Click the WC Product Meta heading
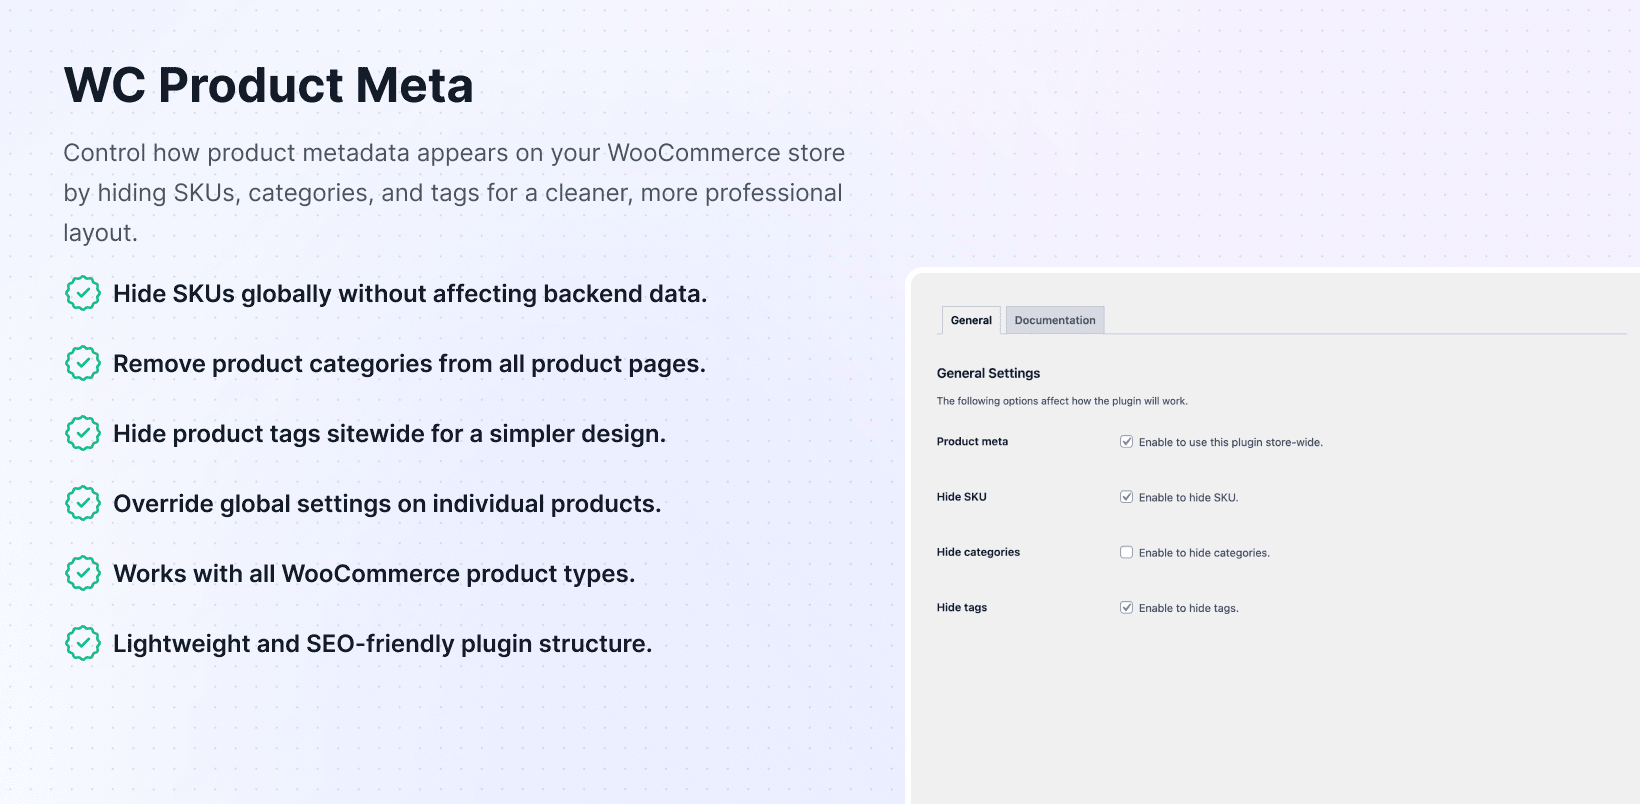 coord(268,85)
